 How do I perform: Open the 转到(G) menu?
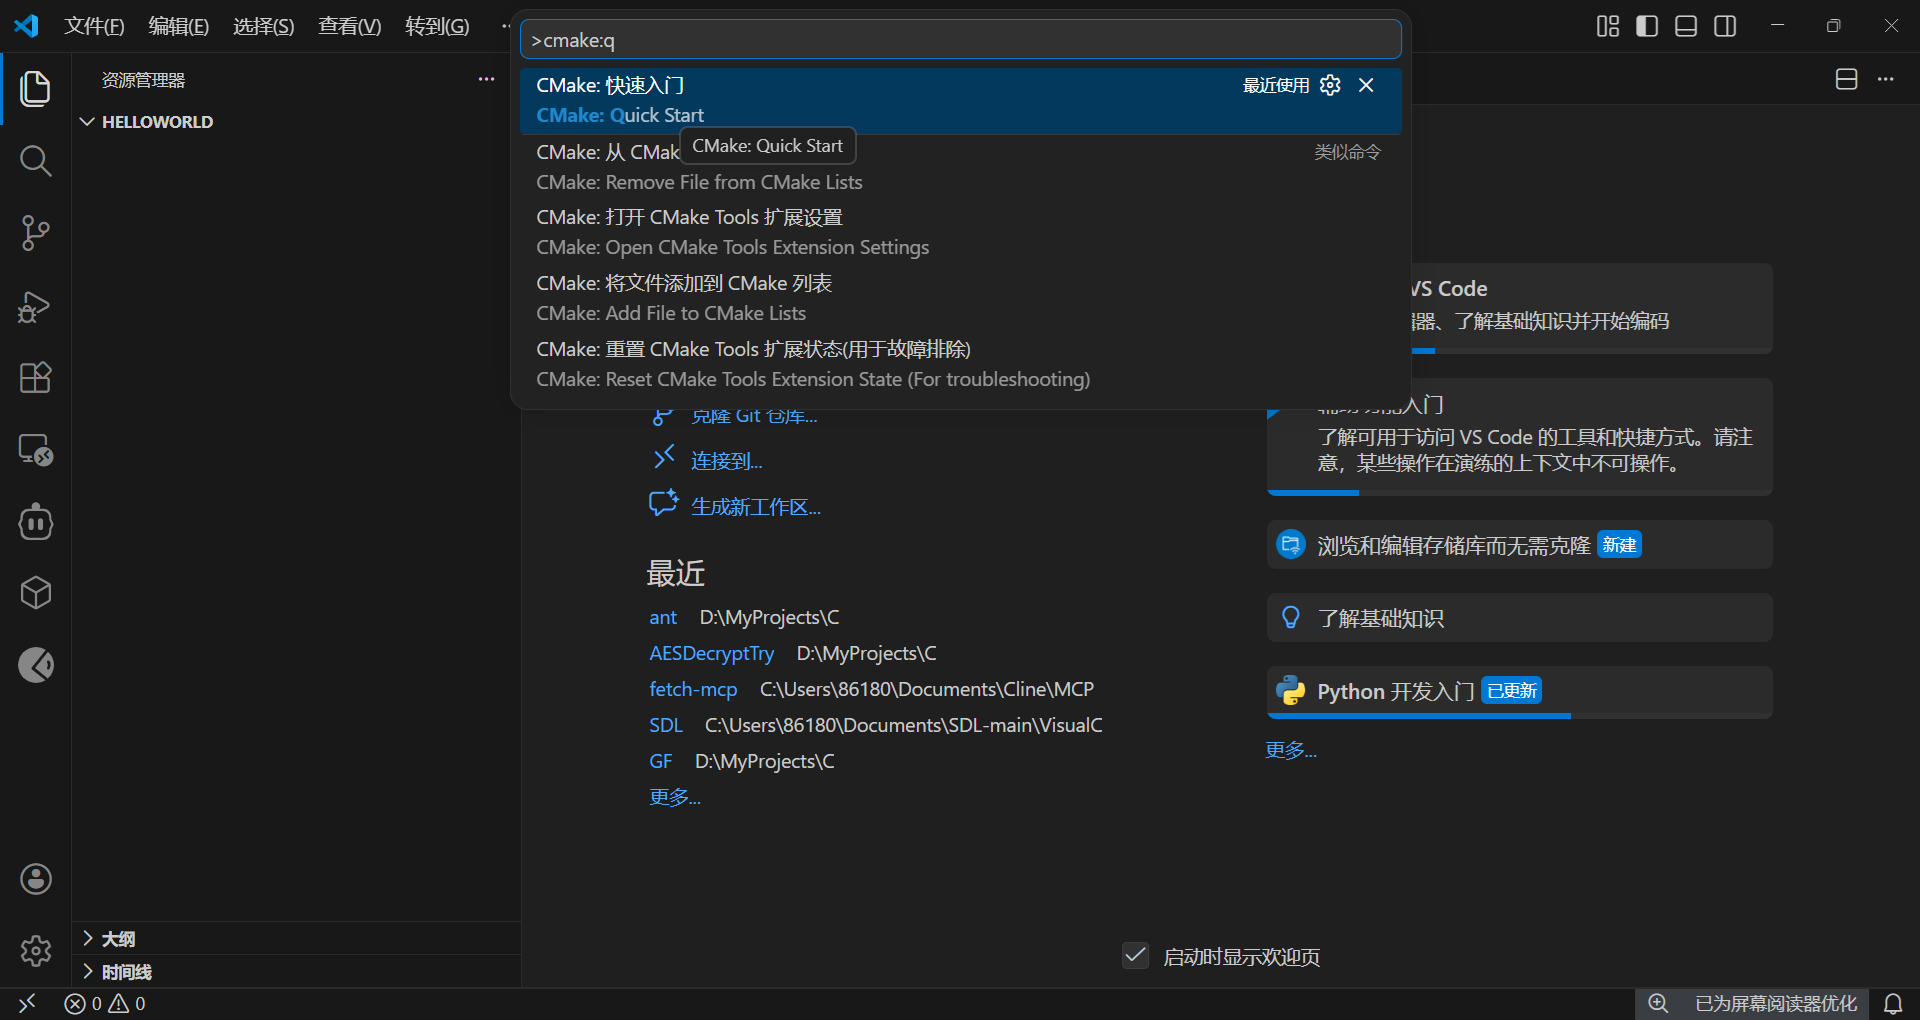pos(437,26)
